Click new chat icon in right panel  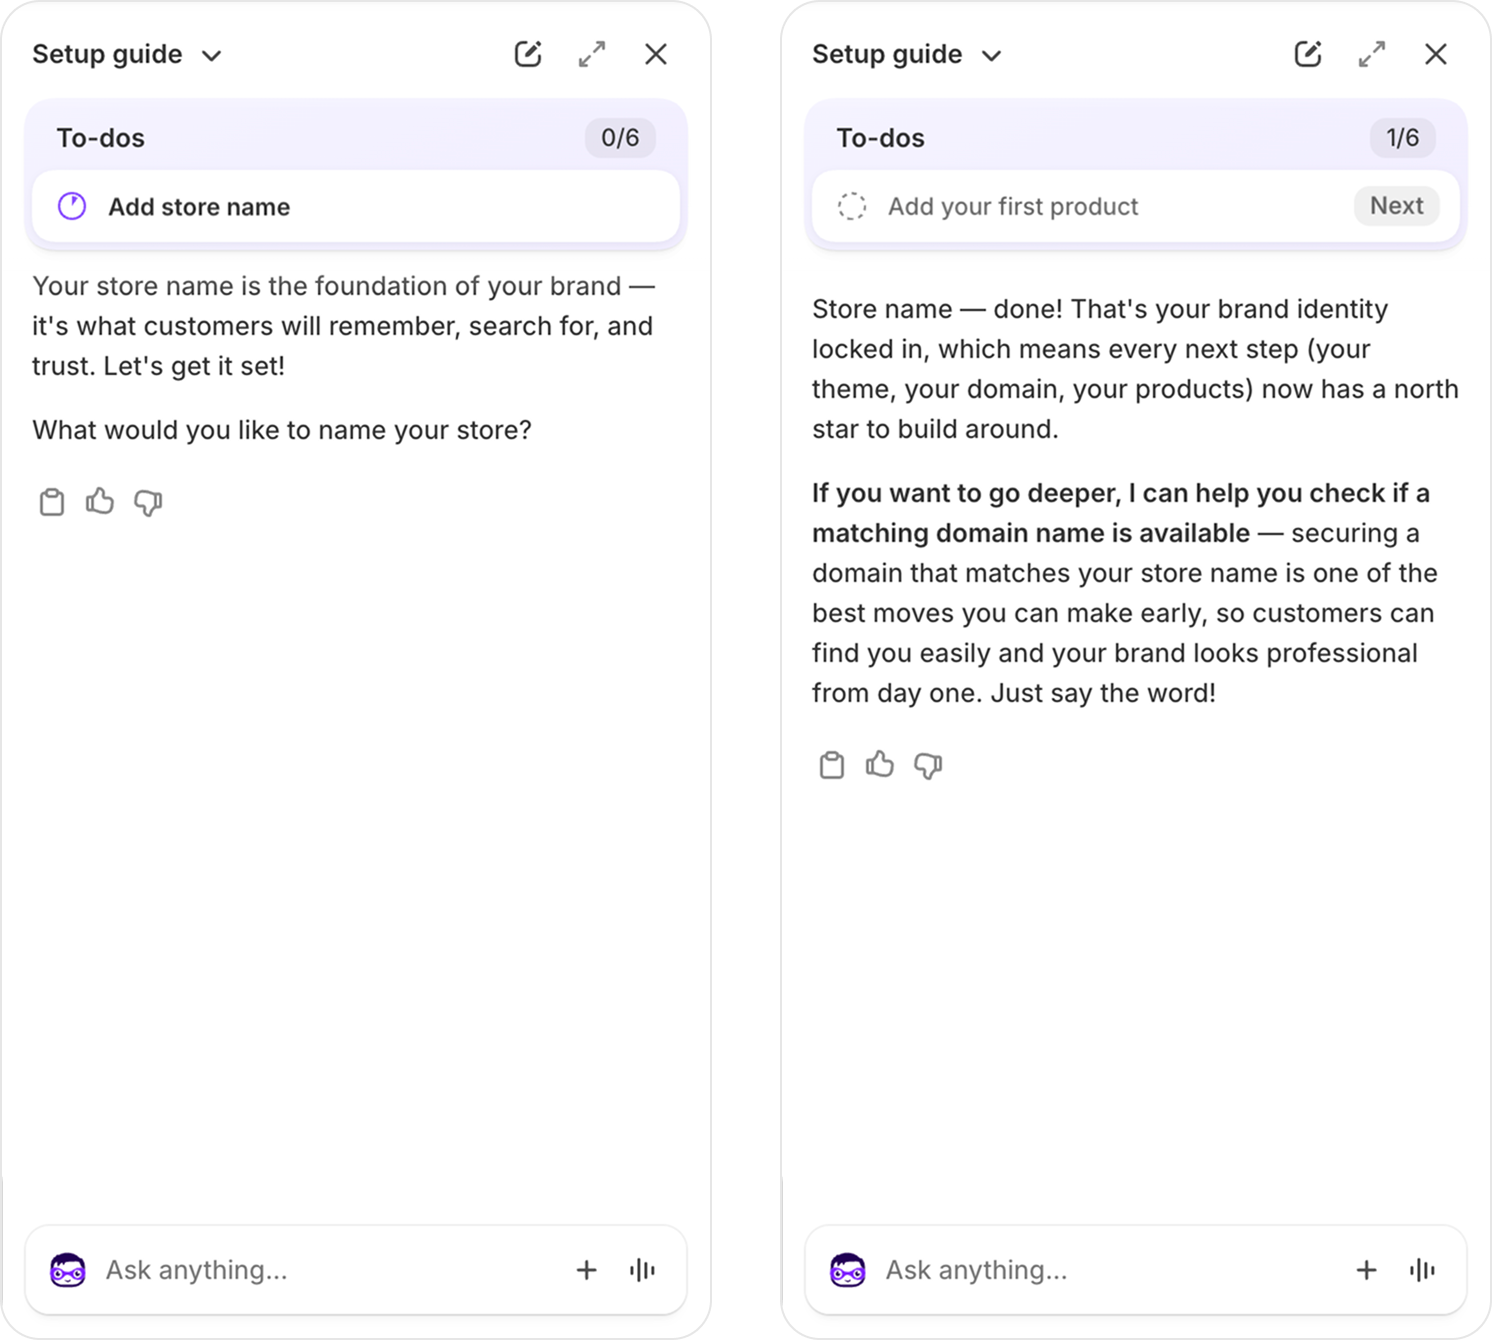click(x=1308, y=54)
